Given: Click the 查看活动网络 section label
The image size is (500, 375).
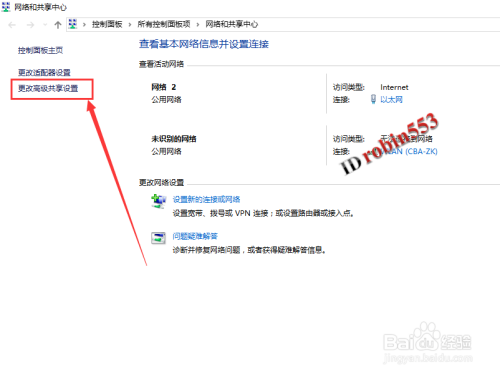Looking at the screenshot, I should 161,64.
